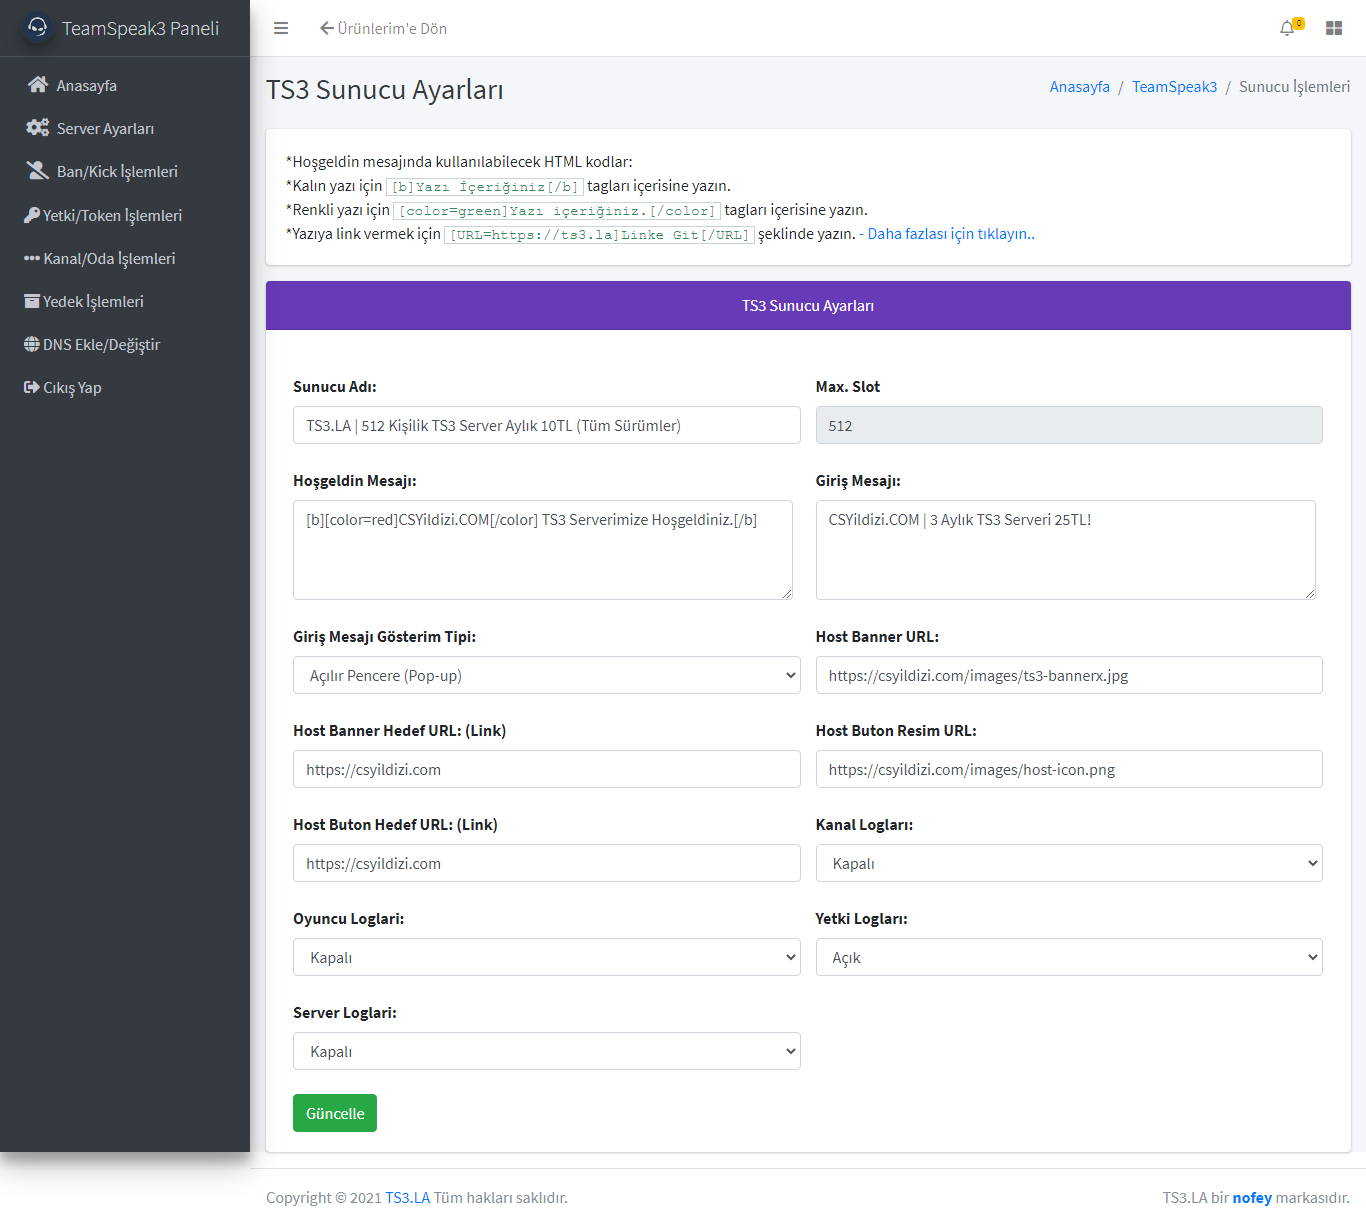Open the Server Loglari dropdown
This screenshot has width=1366, height=1225.
tap(546, 1051)
